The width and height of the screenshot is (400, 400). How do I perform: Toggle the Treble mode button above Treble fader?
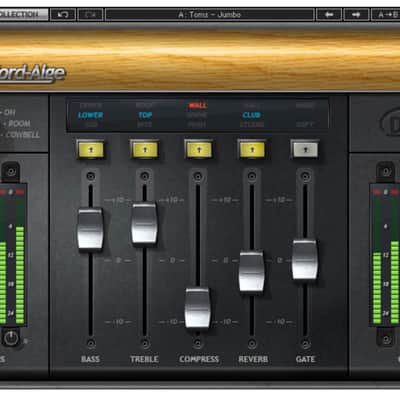145,150
